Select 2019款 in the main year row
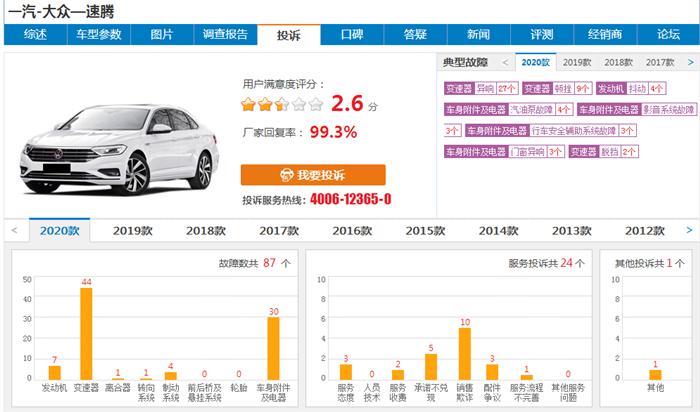This screenshot has width=700, height=412. pos(133,231)
